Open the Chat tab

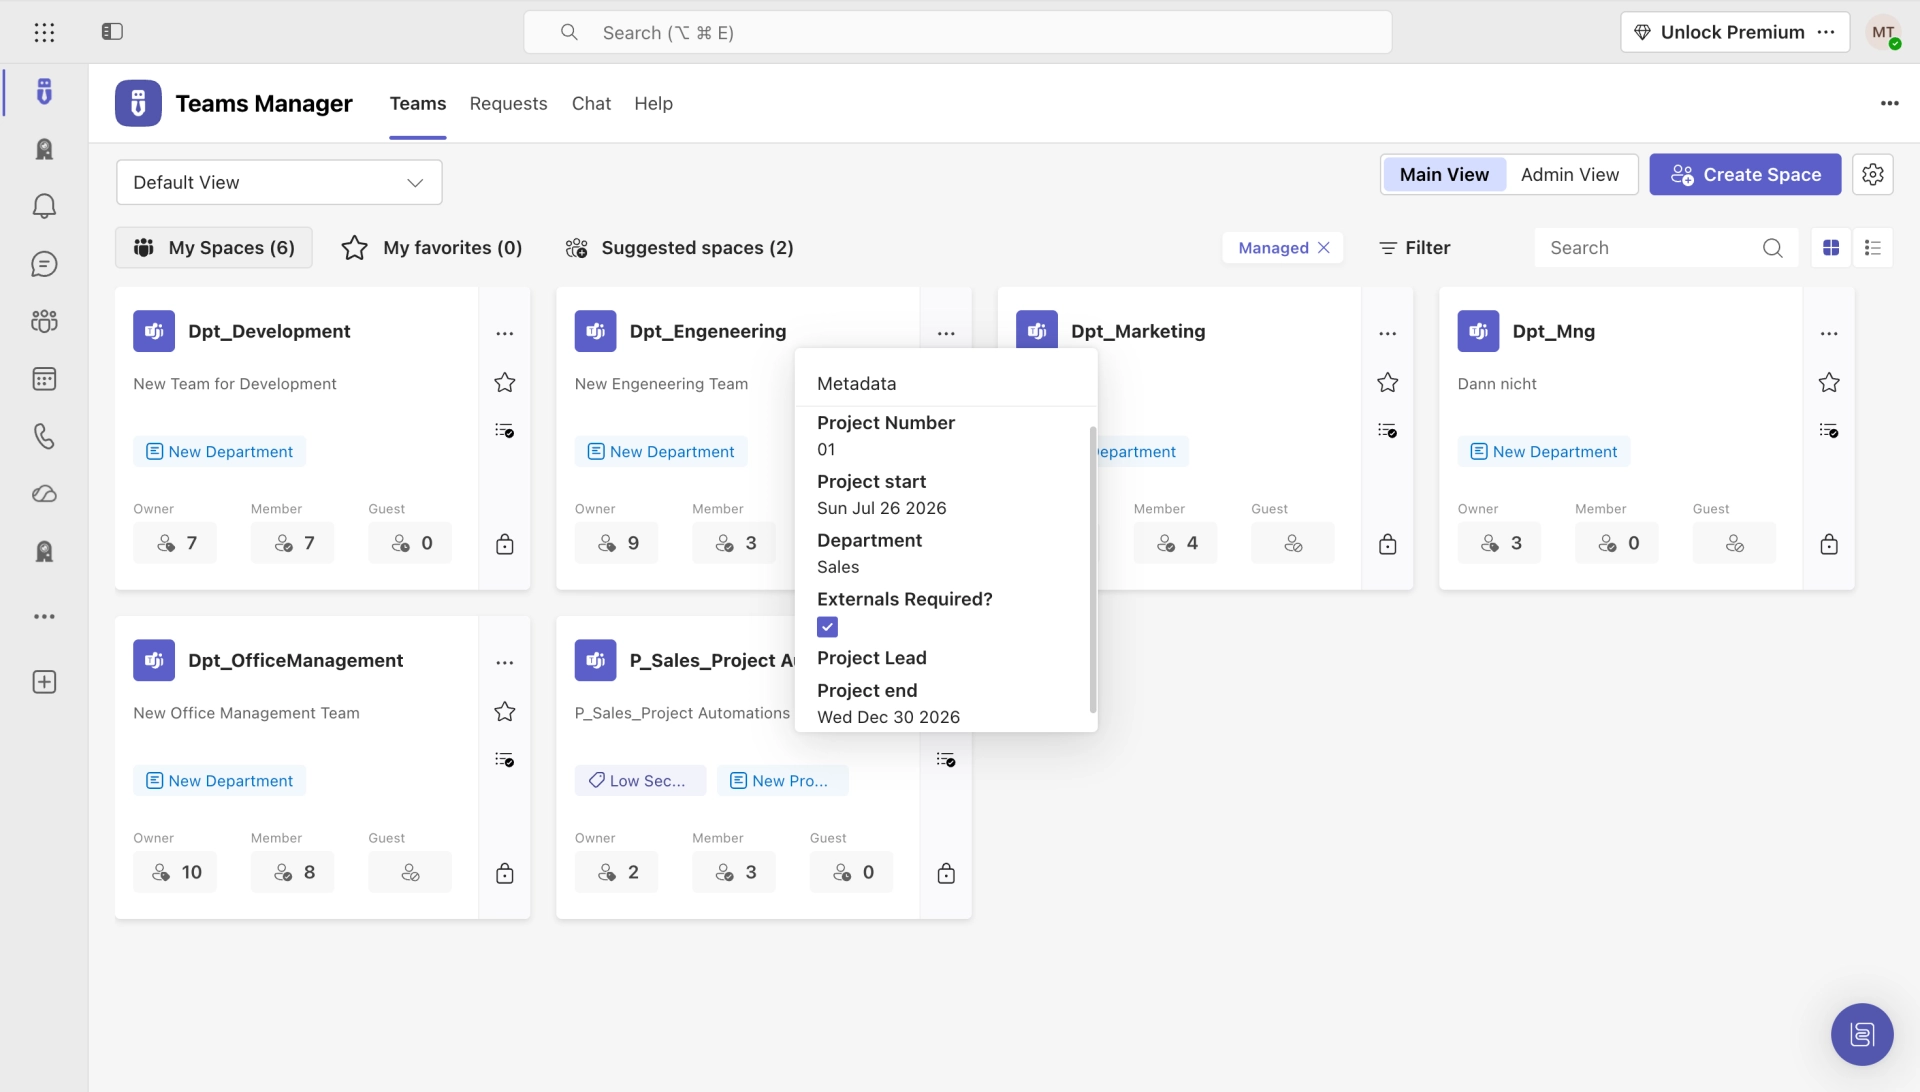point(591,103)
